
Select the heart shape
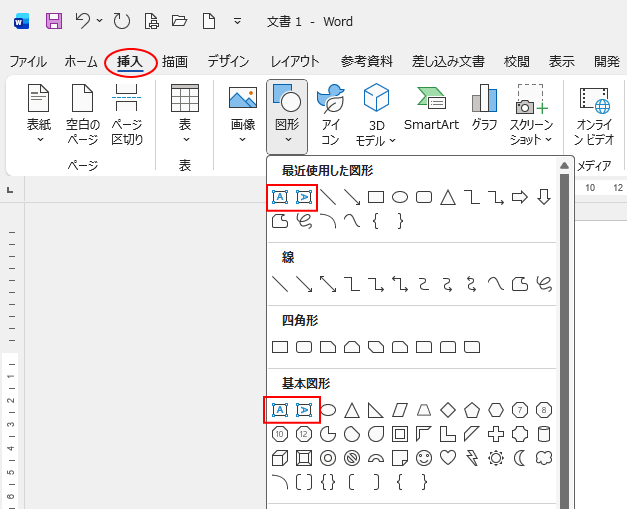(x=448, y=458)
